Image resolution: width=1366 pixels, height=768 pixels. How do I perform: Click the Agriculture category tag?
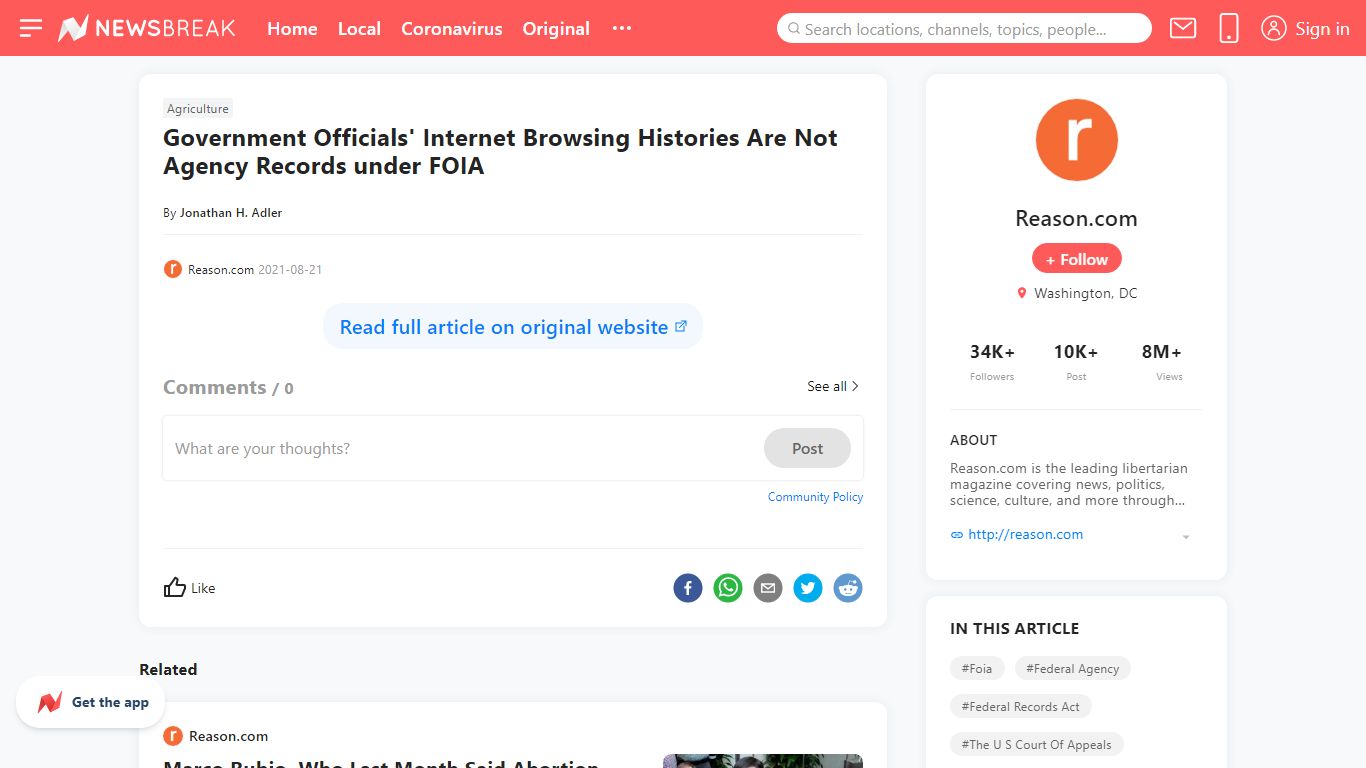(x=198, y=109)
